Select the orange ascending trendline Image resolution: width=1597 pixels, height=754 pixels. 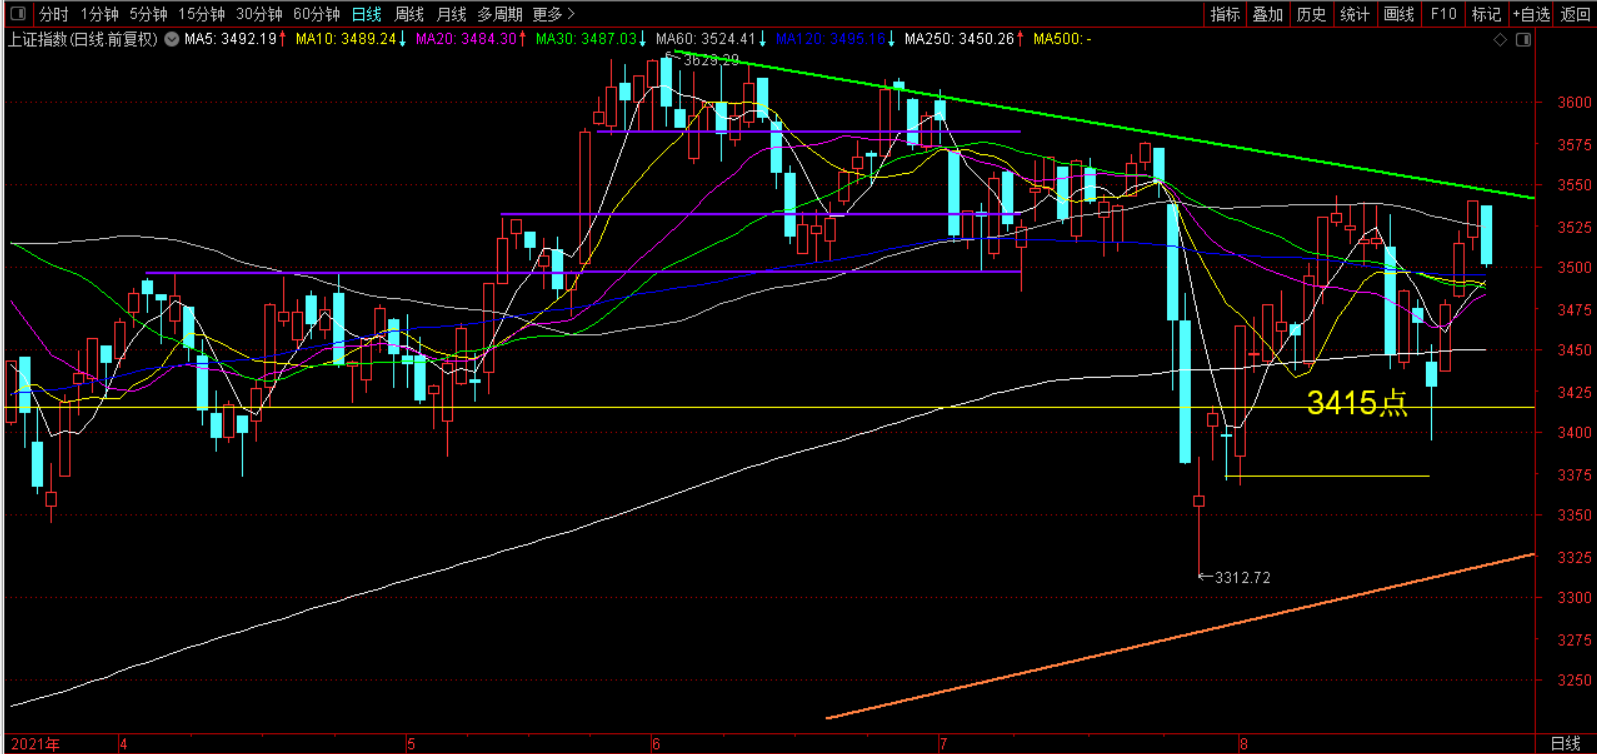pyautogui.click(x=1180, y=636)
